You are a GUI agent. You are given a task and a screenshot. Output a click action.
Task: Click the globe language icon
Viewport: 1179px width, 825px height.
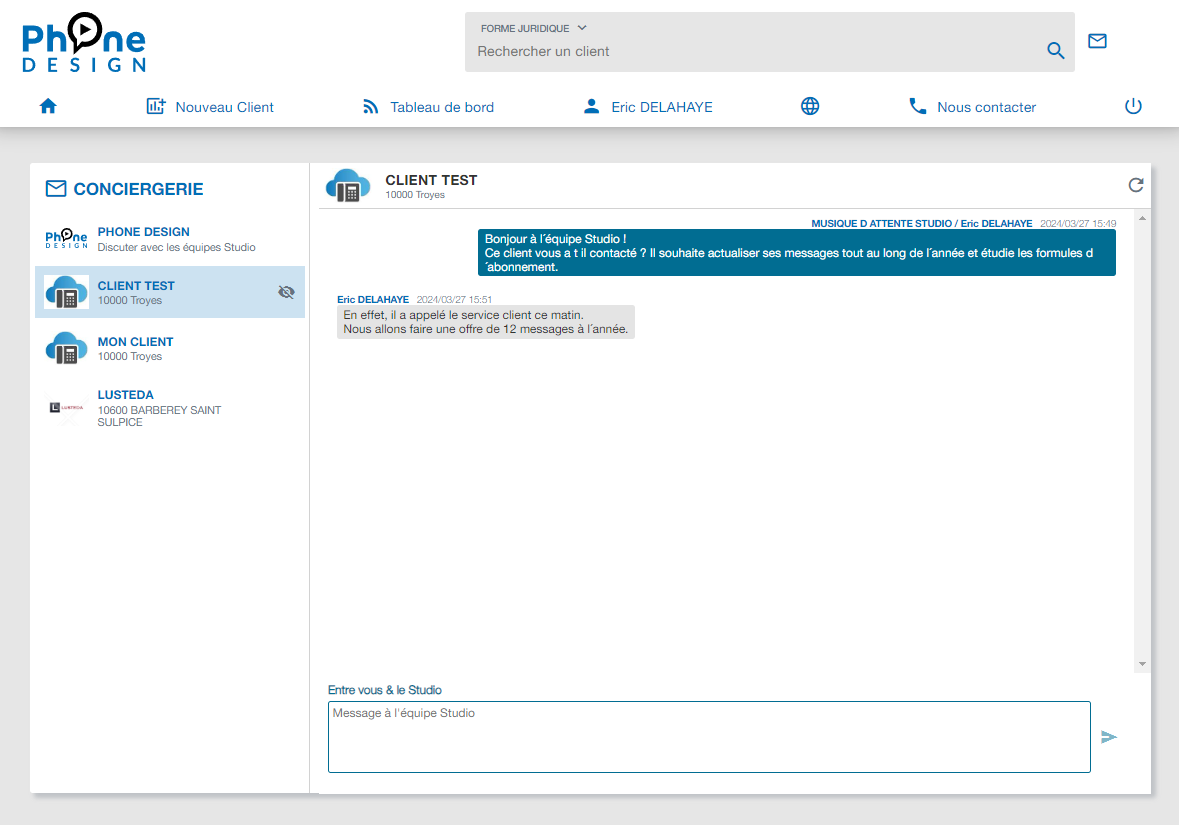[810, 106]
